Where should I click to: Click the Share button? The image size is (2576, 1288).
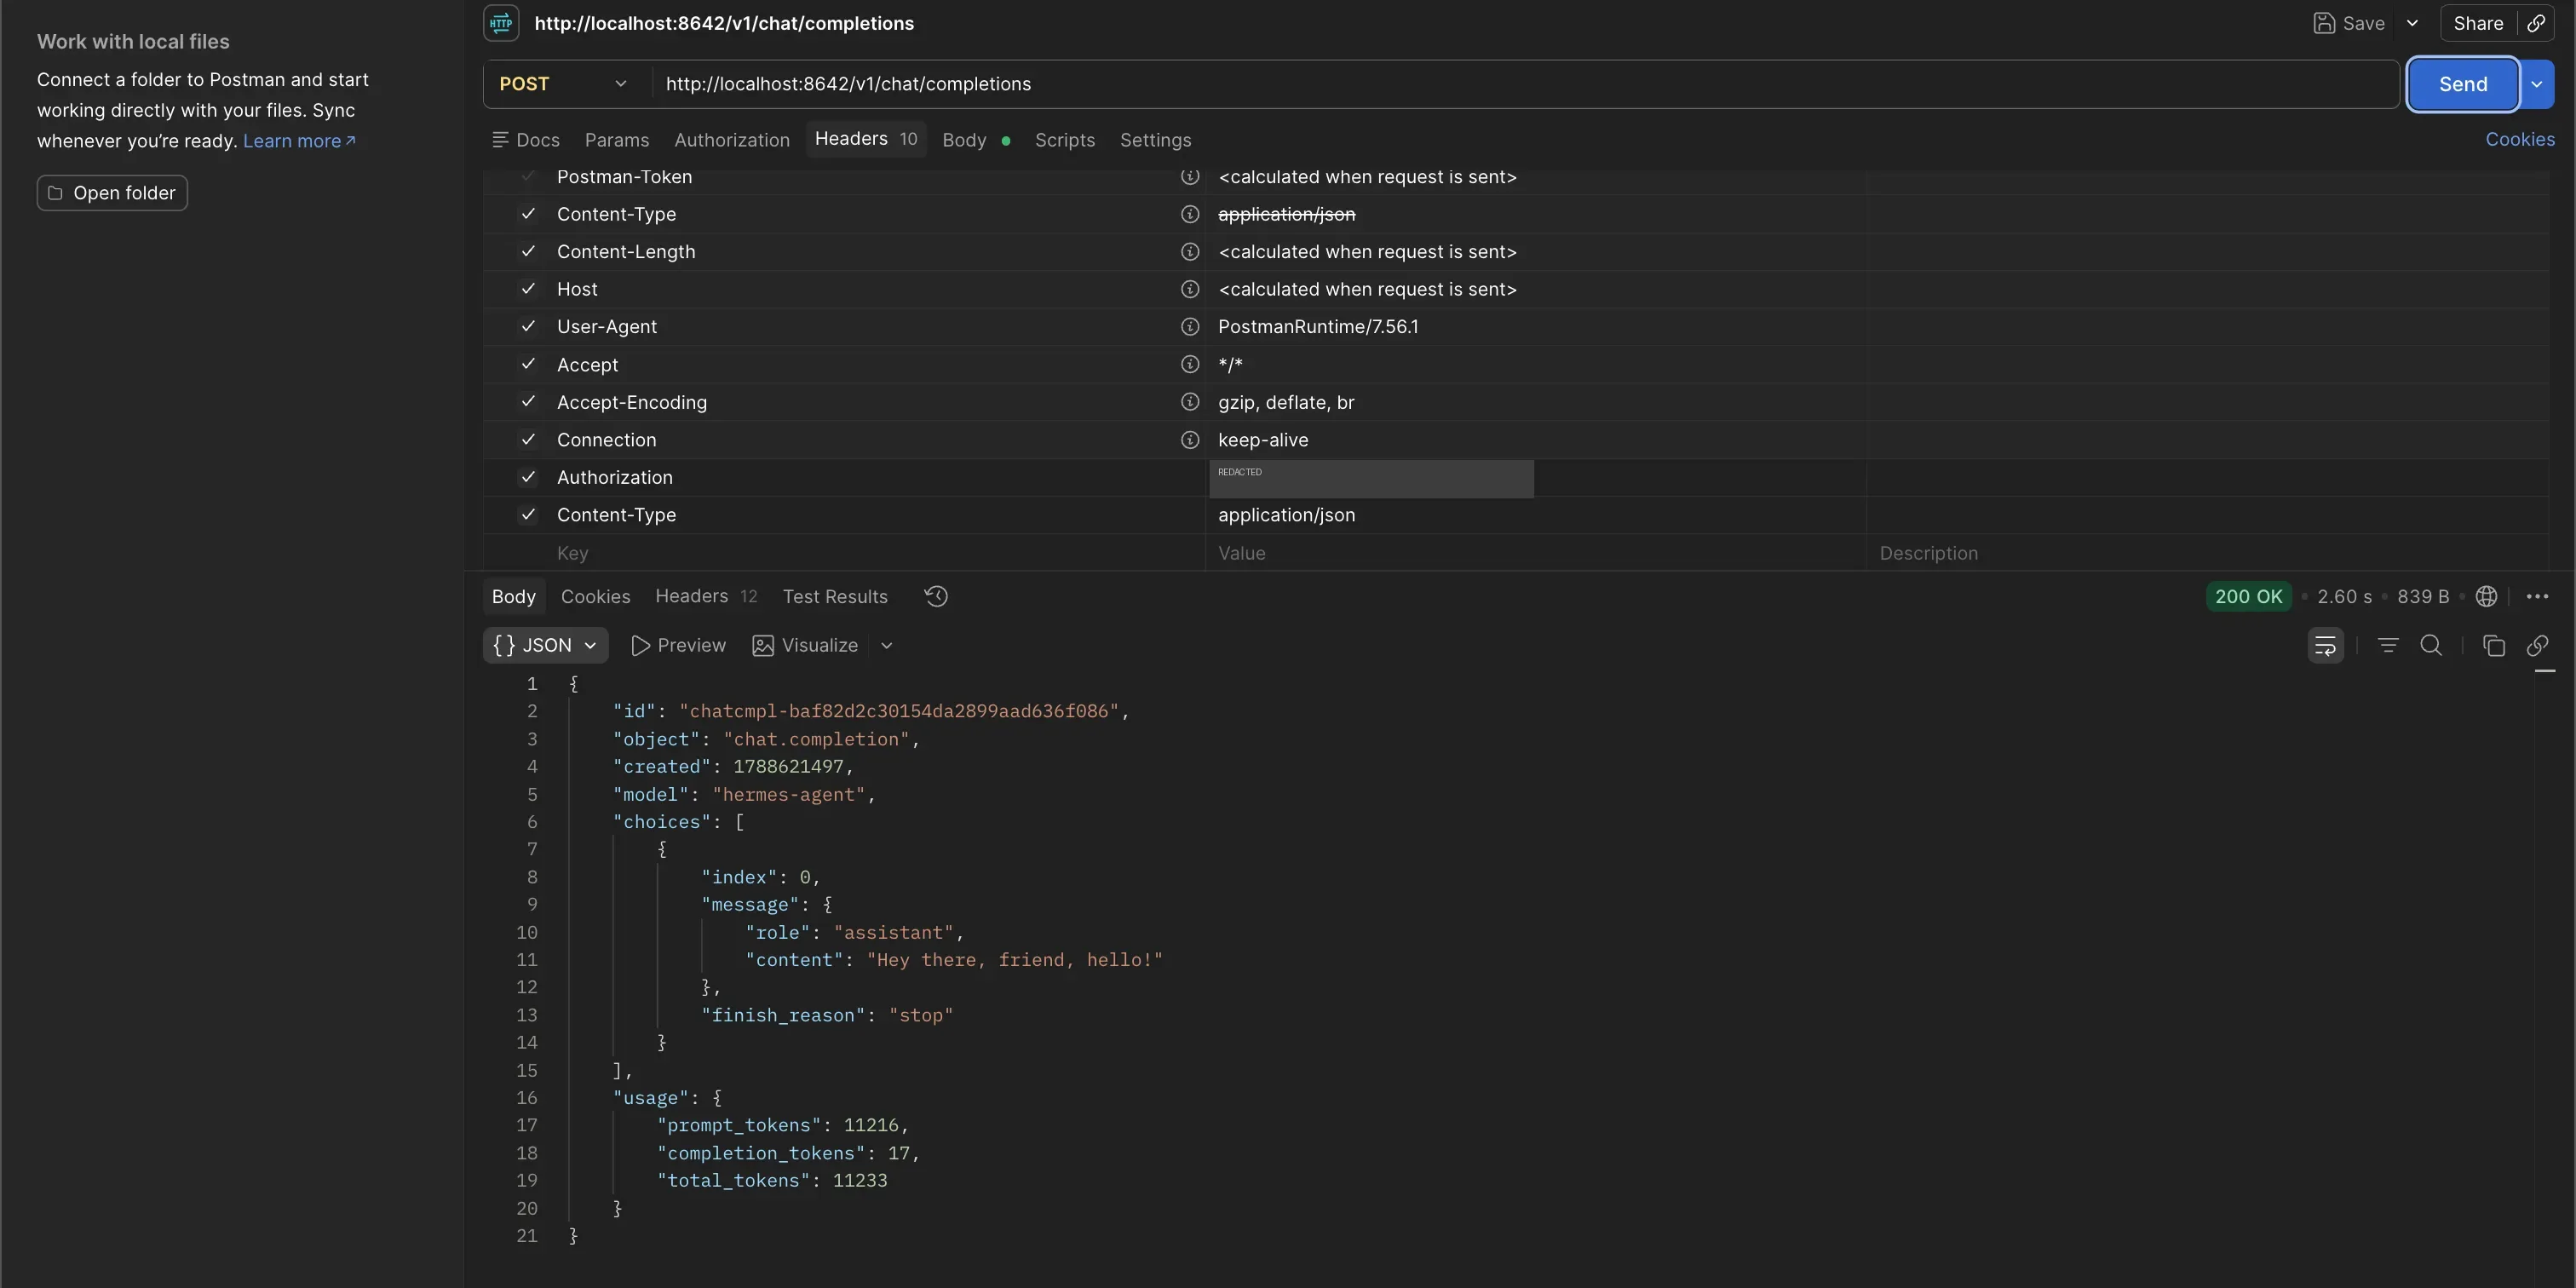(x=2478, y=23)
